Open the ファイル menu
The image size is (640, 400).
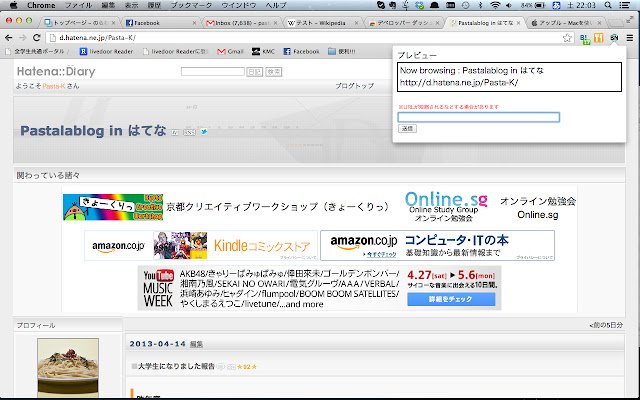click(78, 5)
